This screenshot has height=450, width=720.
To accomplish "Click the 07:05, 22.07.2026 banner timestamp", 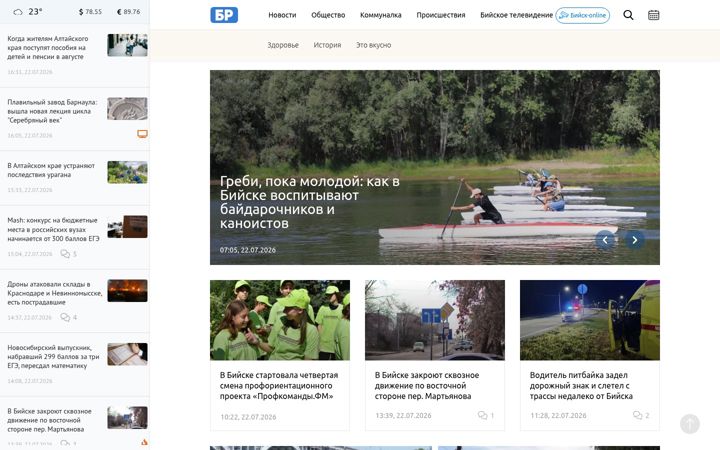I will [x=248, y=250].
